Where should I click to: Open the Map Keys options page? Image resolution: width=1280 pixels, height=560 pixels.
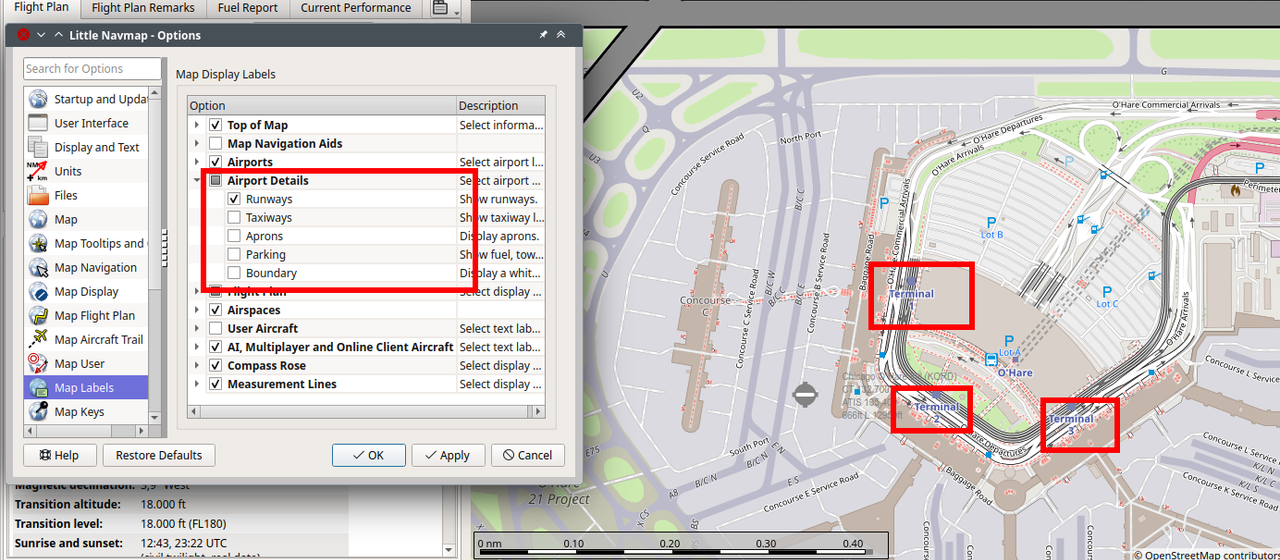(87, 411)
